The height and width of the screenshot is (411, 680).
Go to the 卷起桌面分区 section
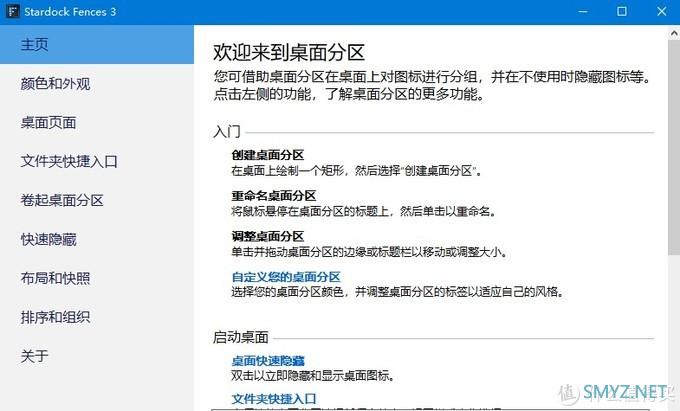pyautogui.click(x=97, y=200)
